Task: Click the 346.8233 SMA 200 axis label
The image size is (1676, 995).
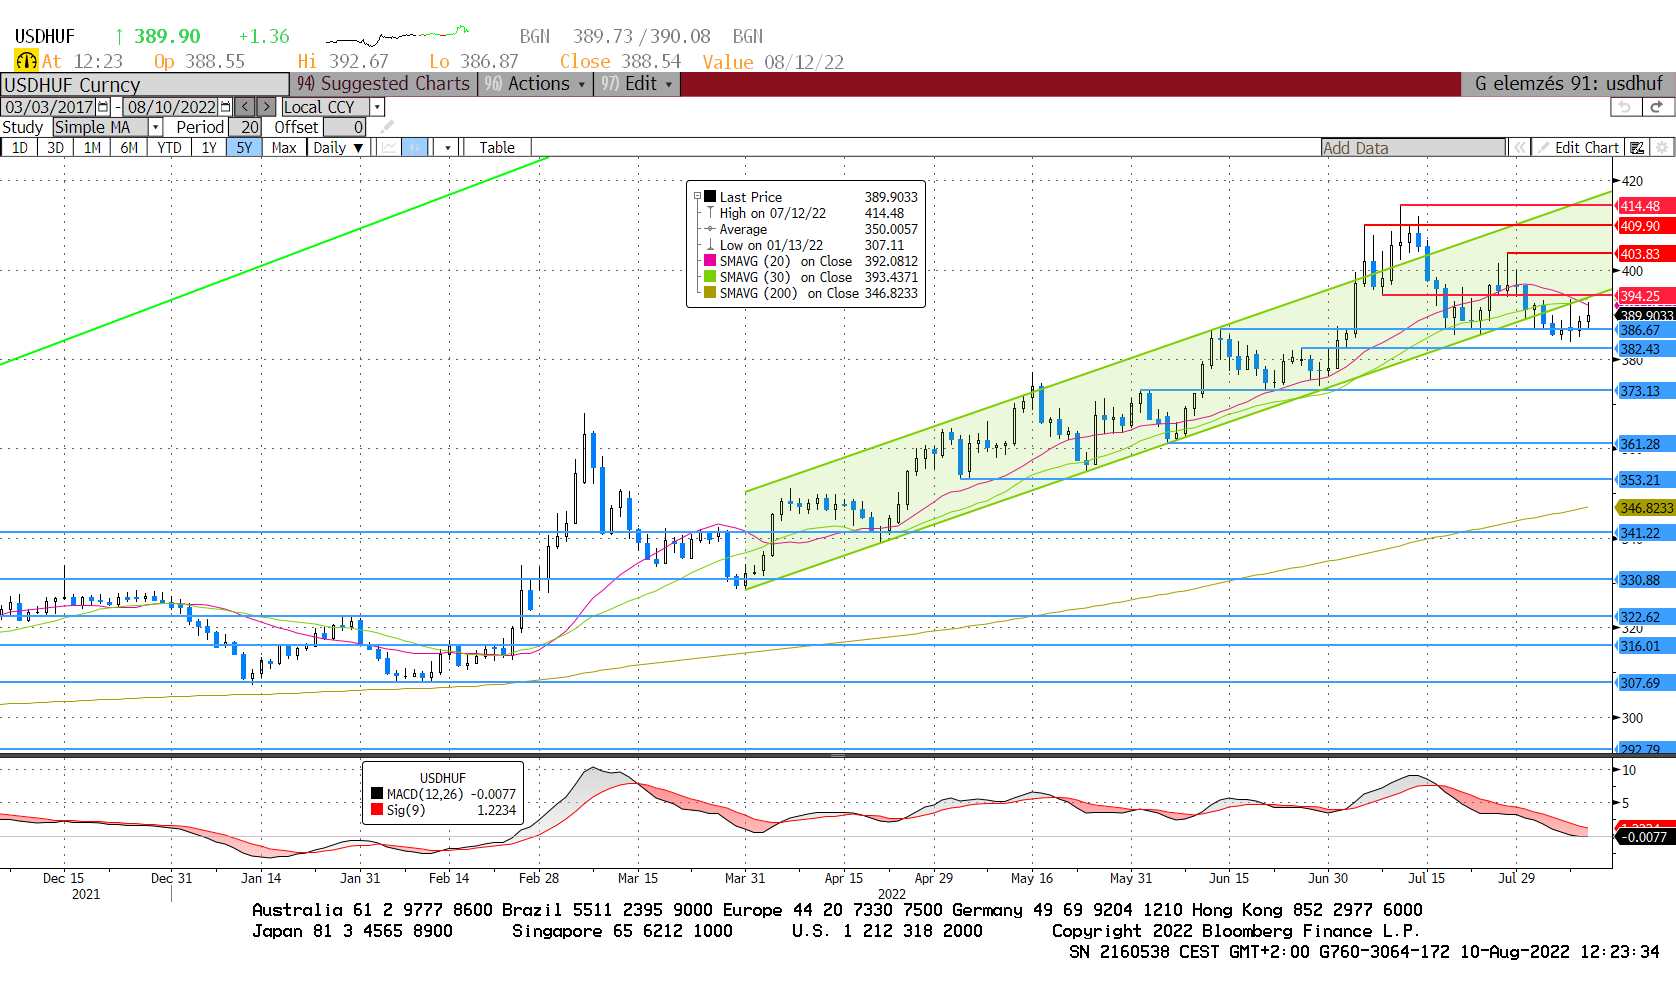Action: [x=1646, y=508]
